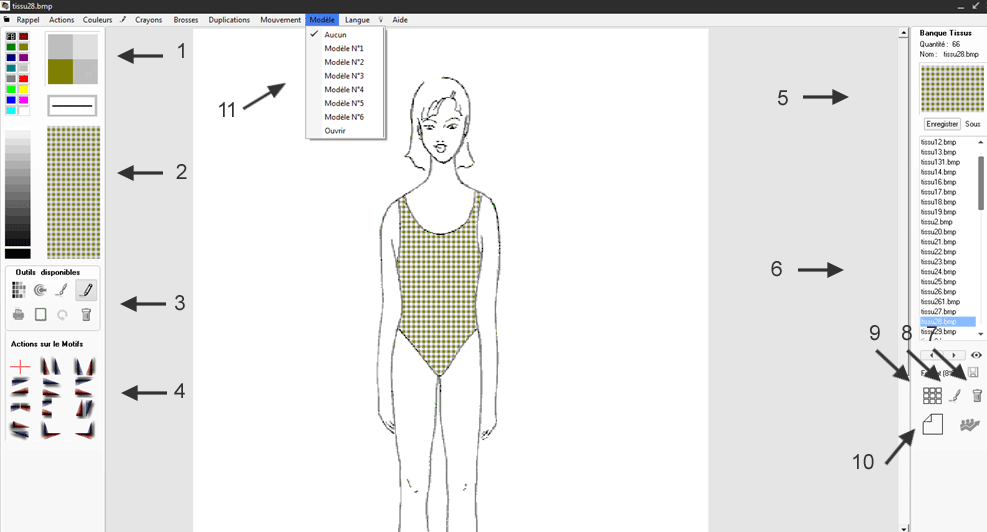Open the Couleurs menu

click(97, 20)
